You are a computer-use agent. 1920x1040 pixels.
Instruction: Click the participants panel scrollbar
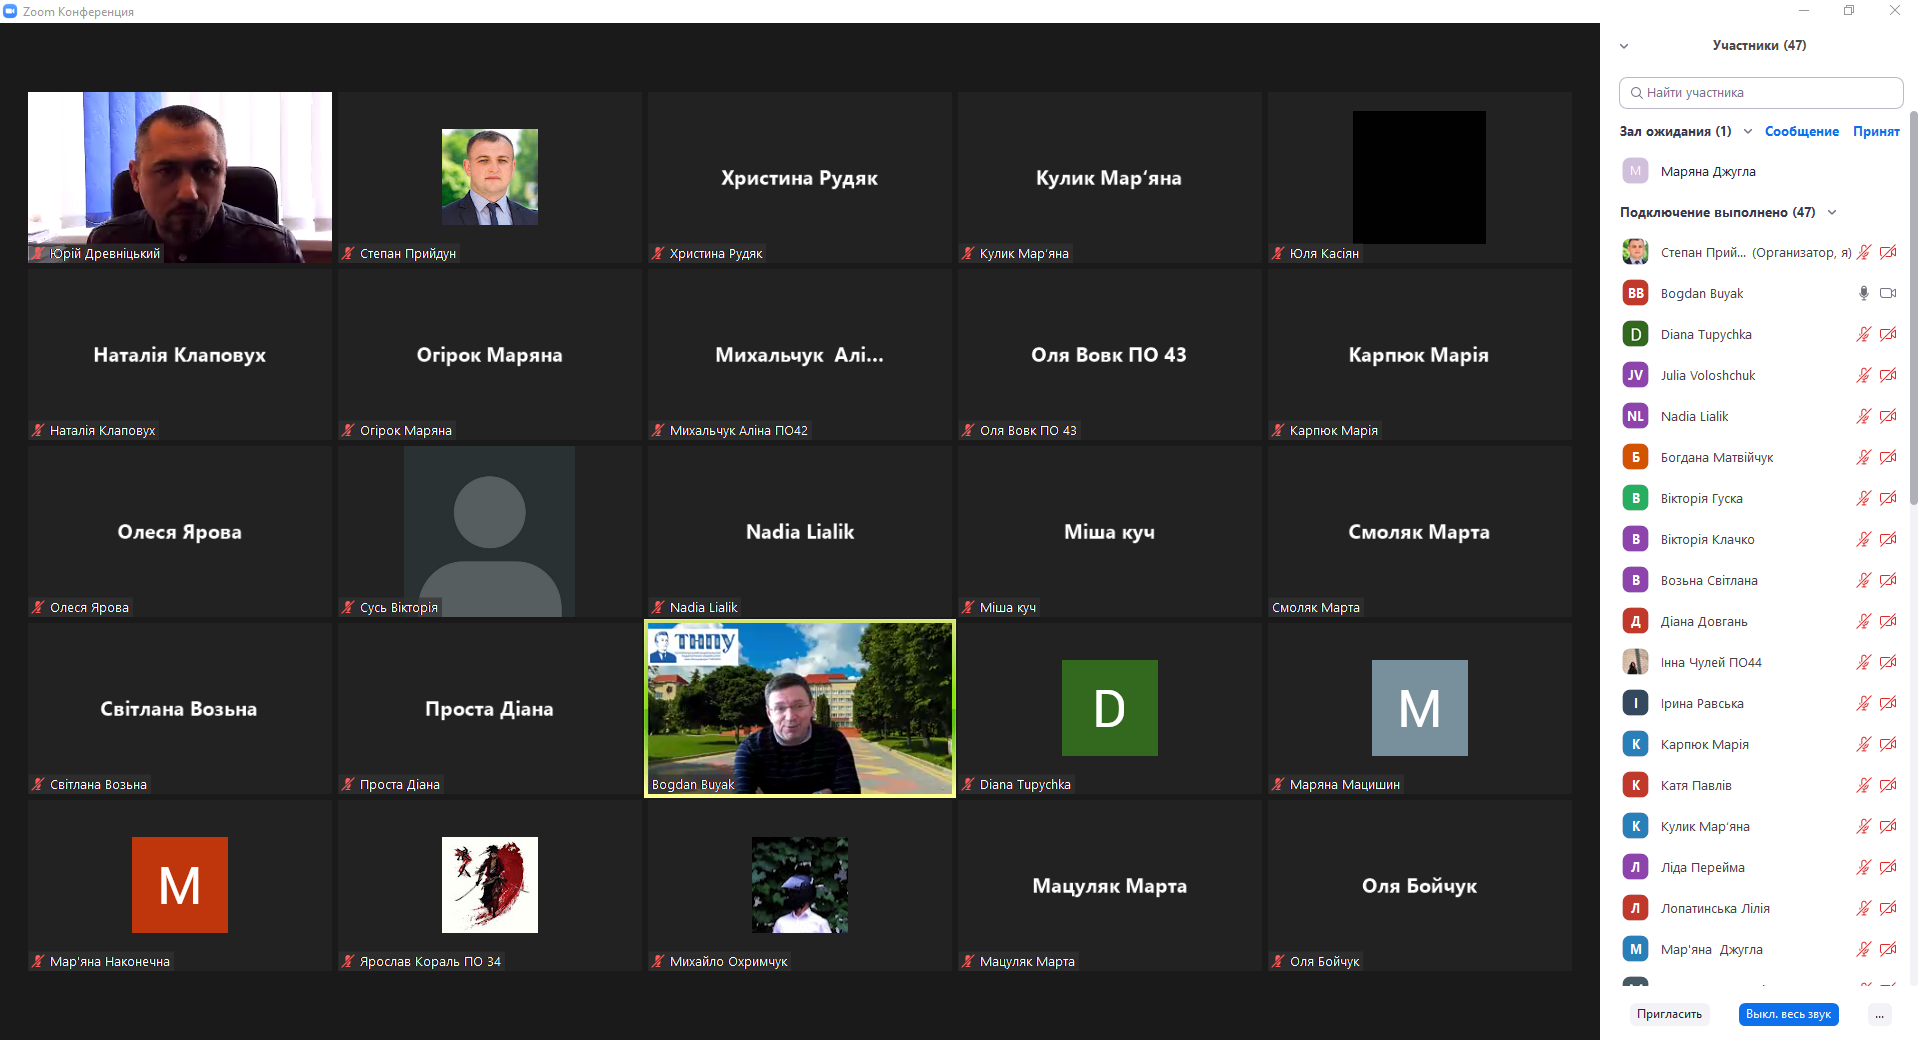tap(1913, 300)
